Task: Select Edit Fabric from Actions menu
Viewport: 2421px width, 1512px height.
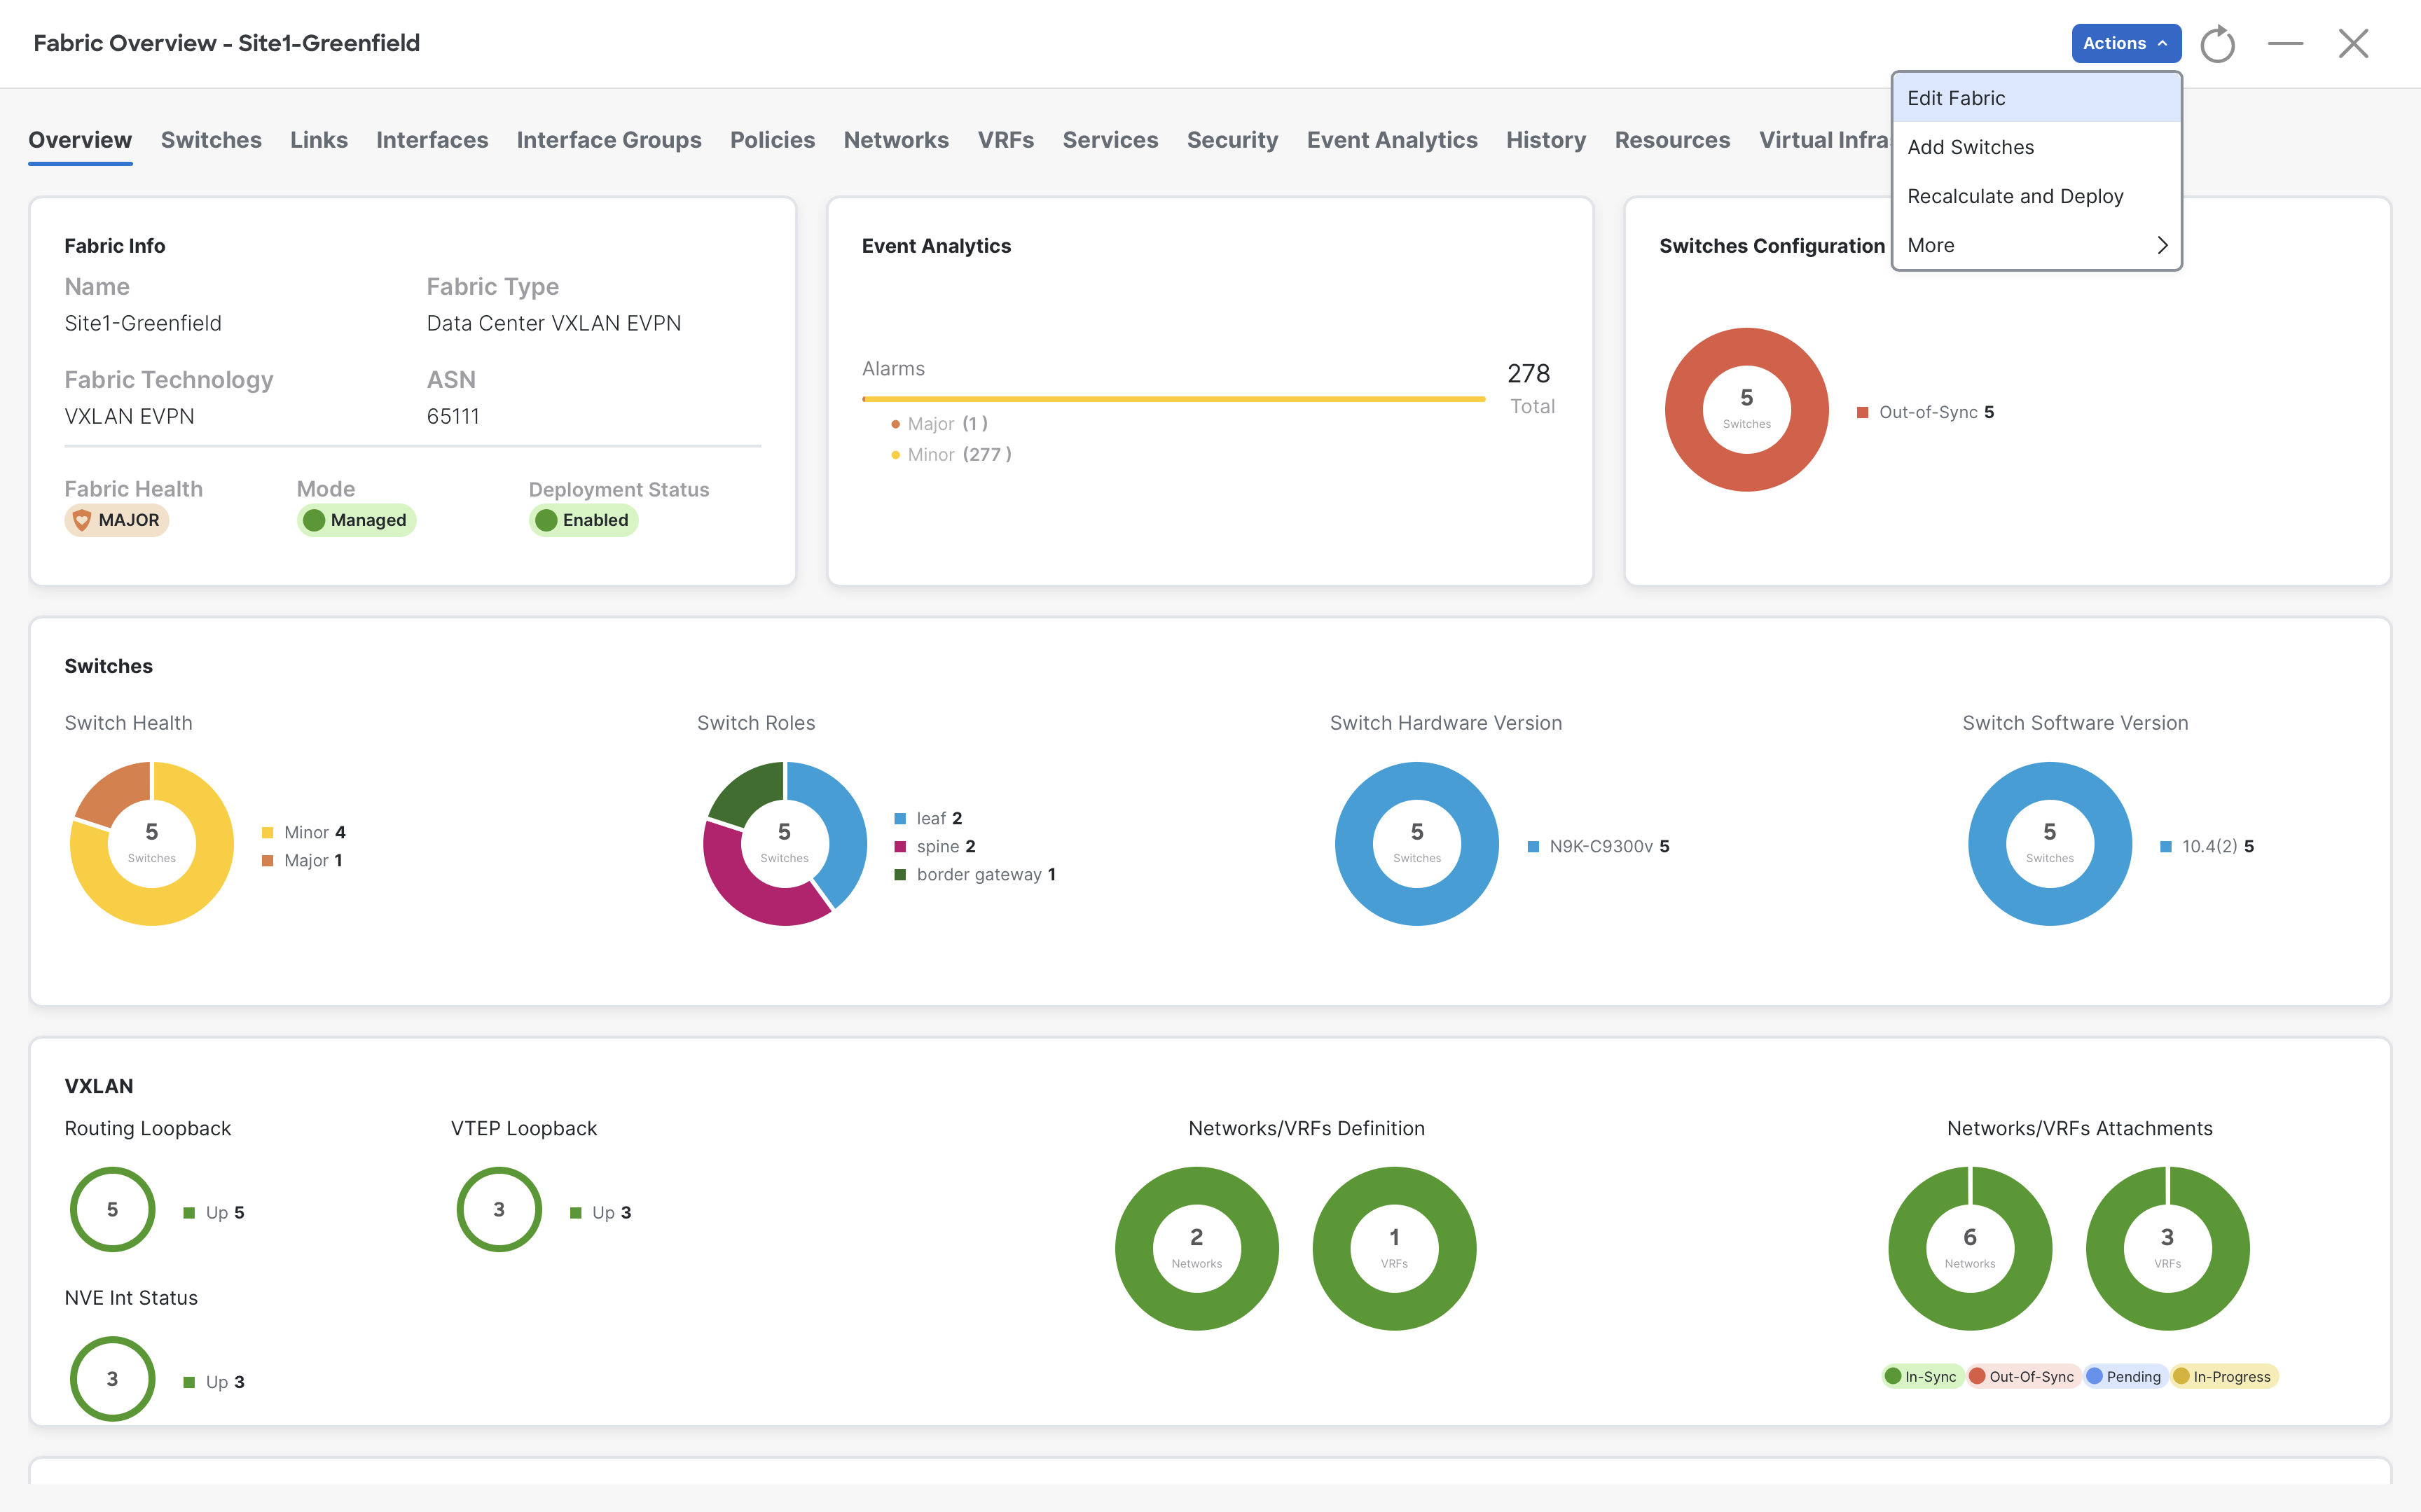Action: (x=2036, y=98)
